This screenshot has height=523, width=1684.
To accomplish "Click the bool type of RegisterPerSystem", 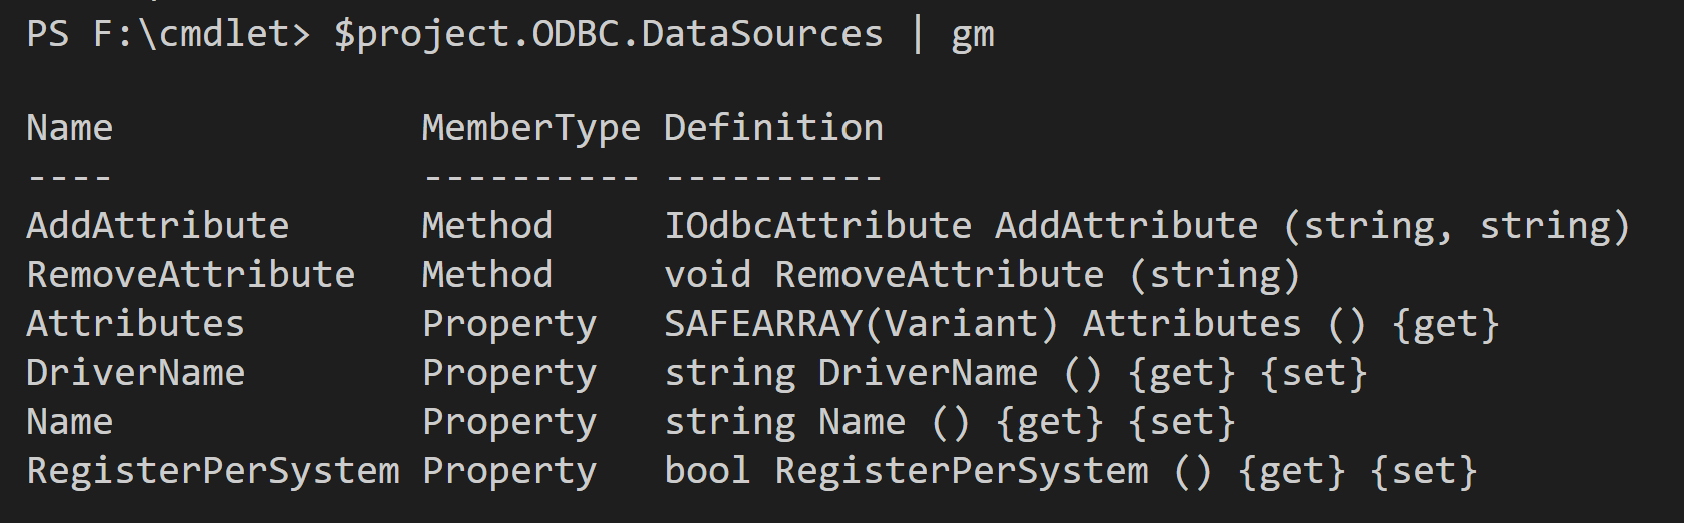I will [707, 470].
